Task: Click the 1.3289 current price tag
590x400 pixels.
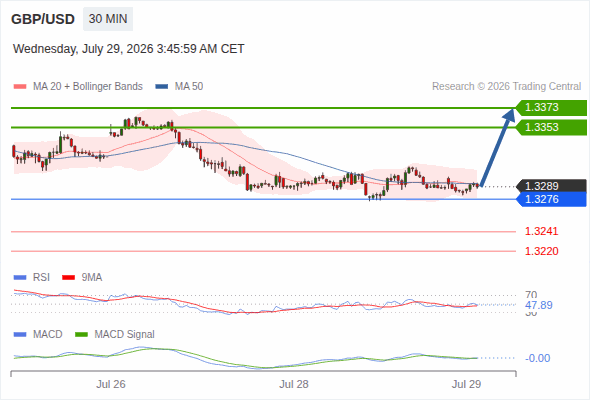Action: (552, 186)
